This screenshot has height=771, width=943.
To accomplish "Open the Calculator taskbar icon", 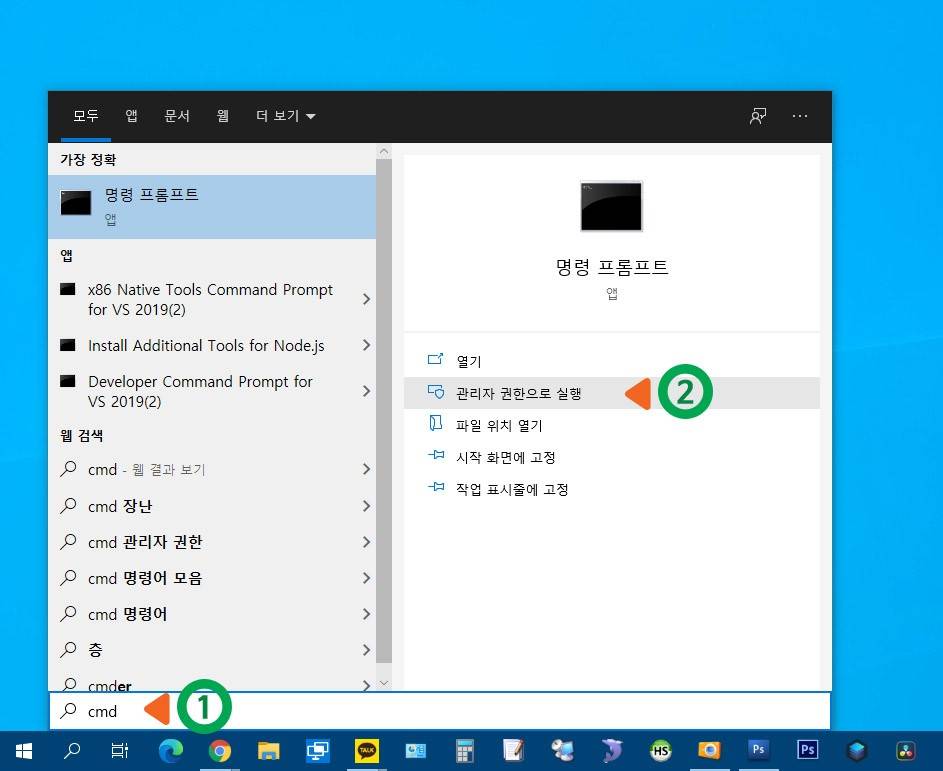I will 464,751.
